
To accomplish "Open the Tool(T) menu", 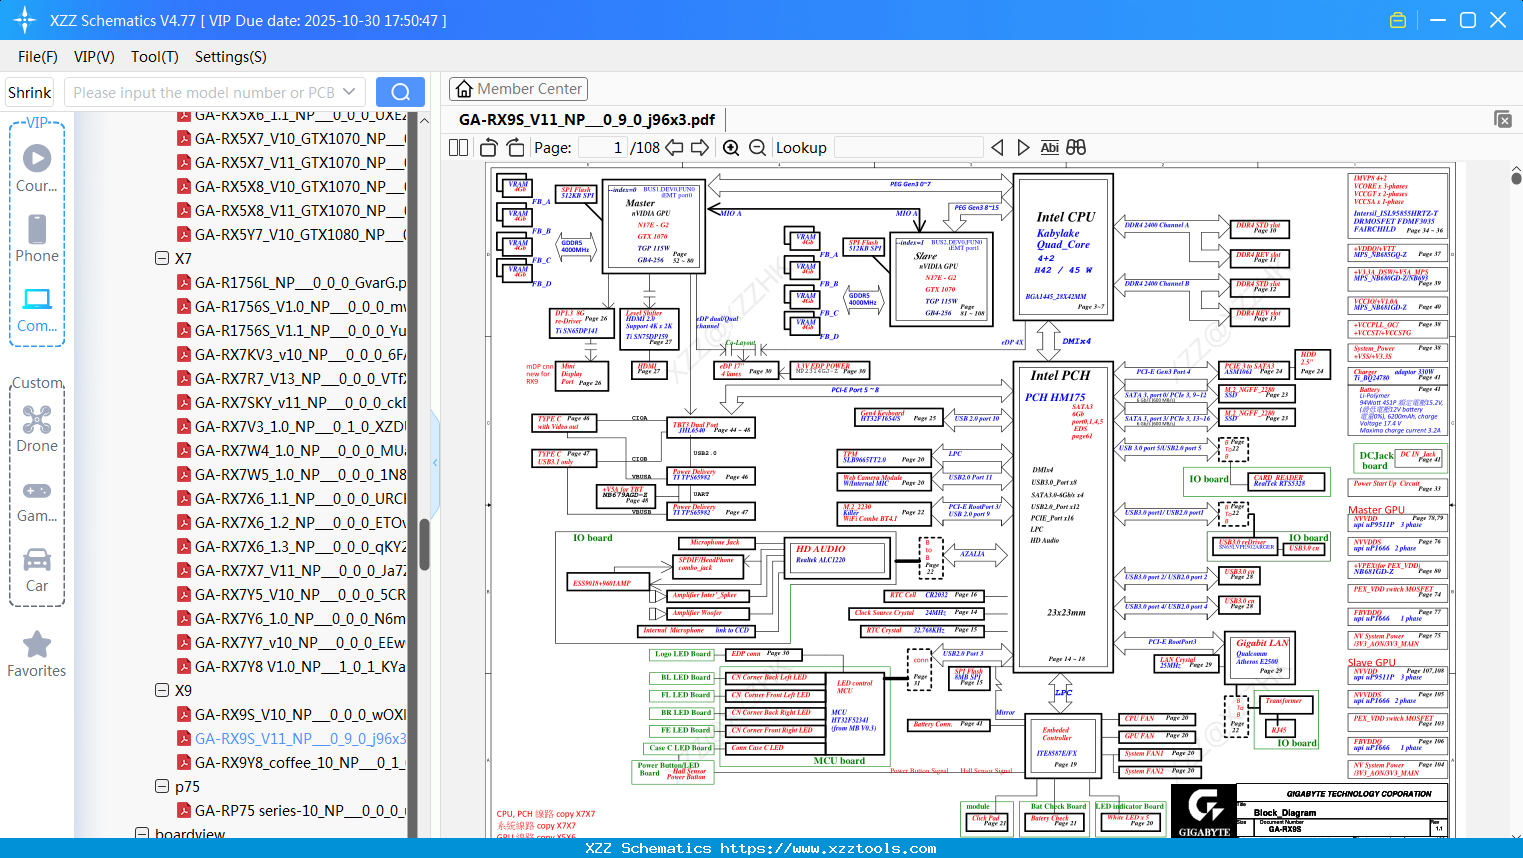I will [154, 57].
